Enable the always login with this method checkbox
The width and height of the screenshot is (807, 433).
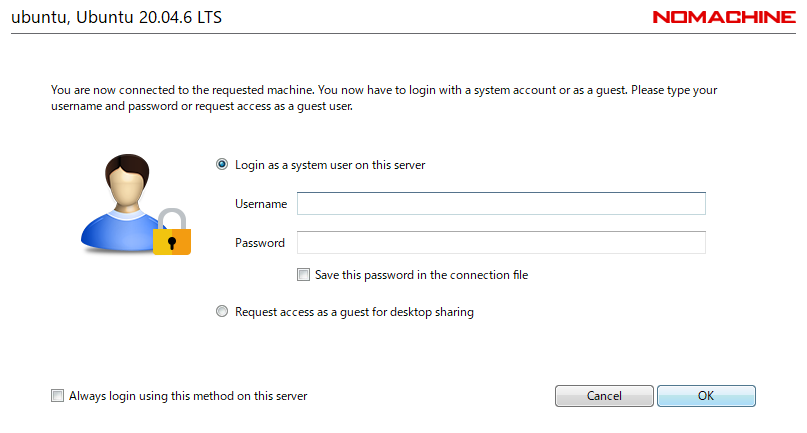coord(57,396)
